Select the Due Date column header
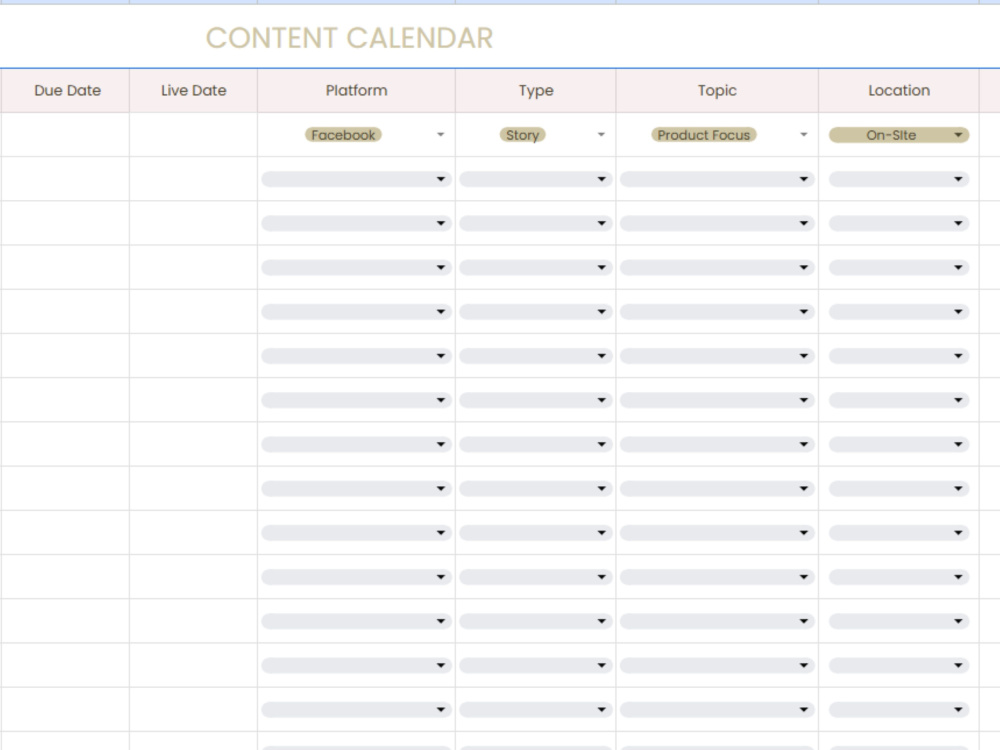 point(65,91)
